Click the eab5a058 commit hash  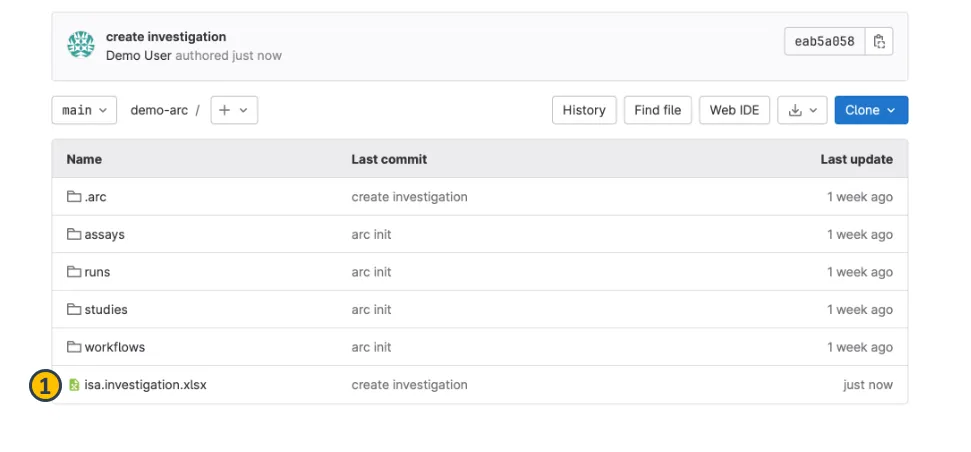click(824, 41)
